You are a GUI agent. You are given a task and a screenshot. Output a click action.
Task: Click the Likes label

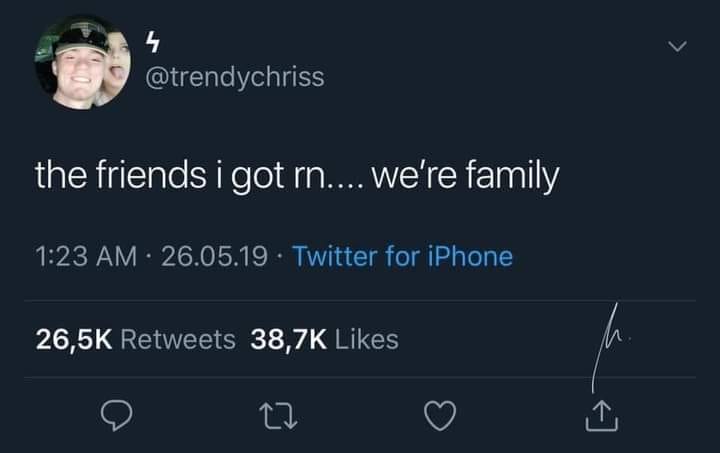[366, 340]
